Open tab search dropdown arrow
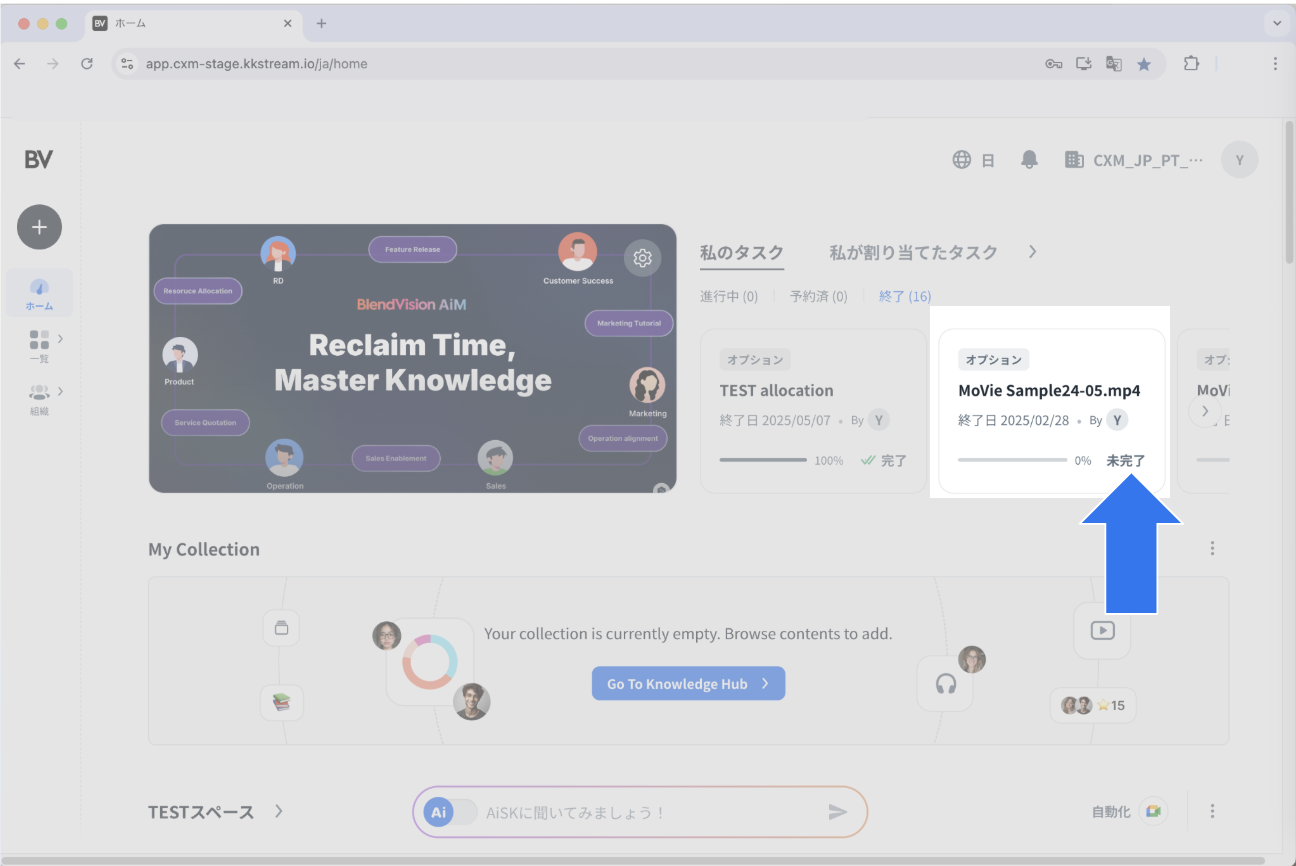 click(x=1277, y=23)
